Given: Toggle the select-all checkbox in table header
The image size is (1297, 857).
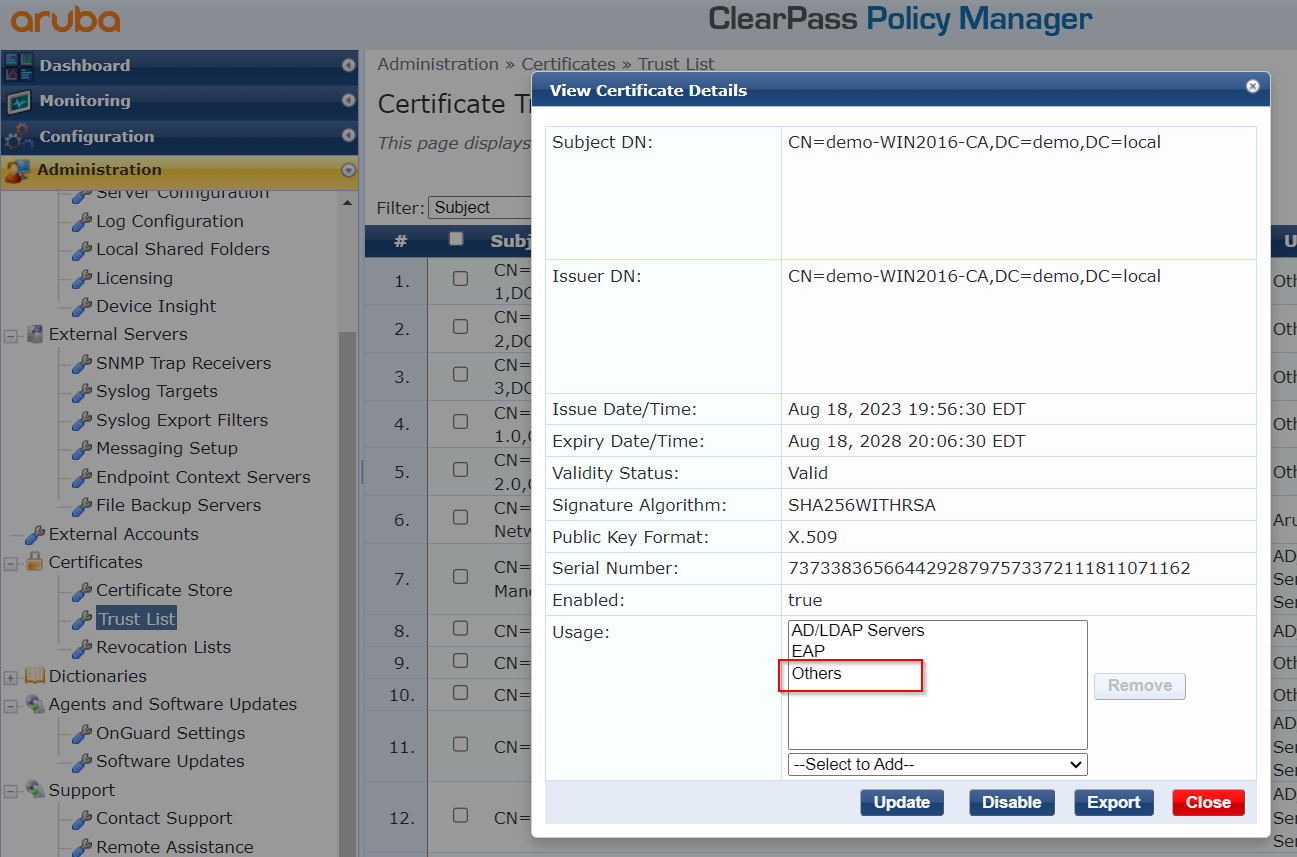Looking at the screenshot, I should coord(457,239).
